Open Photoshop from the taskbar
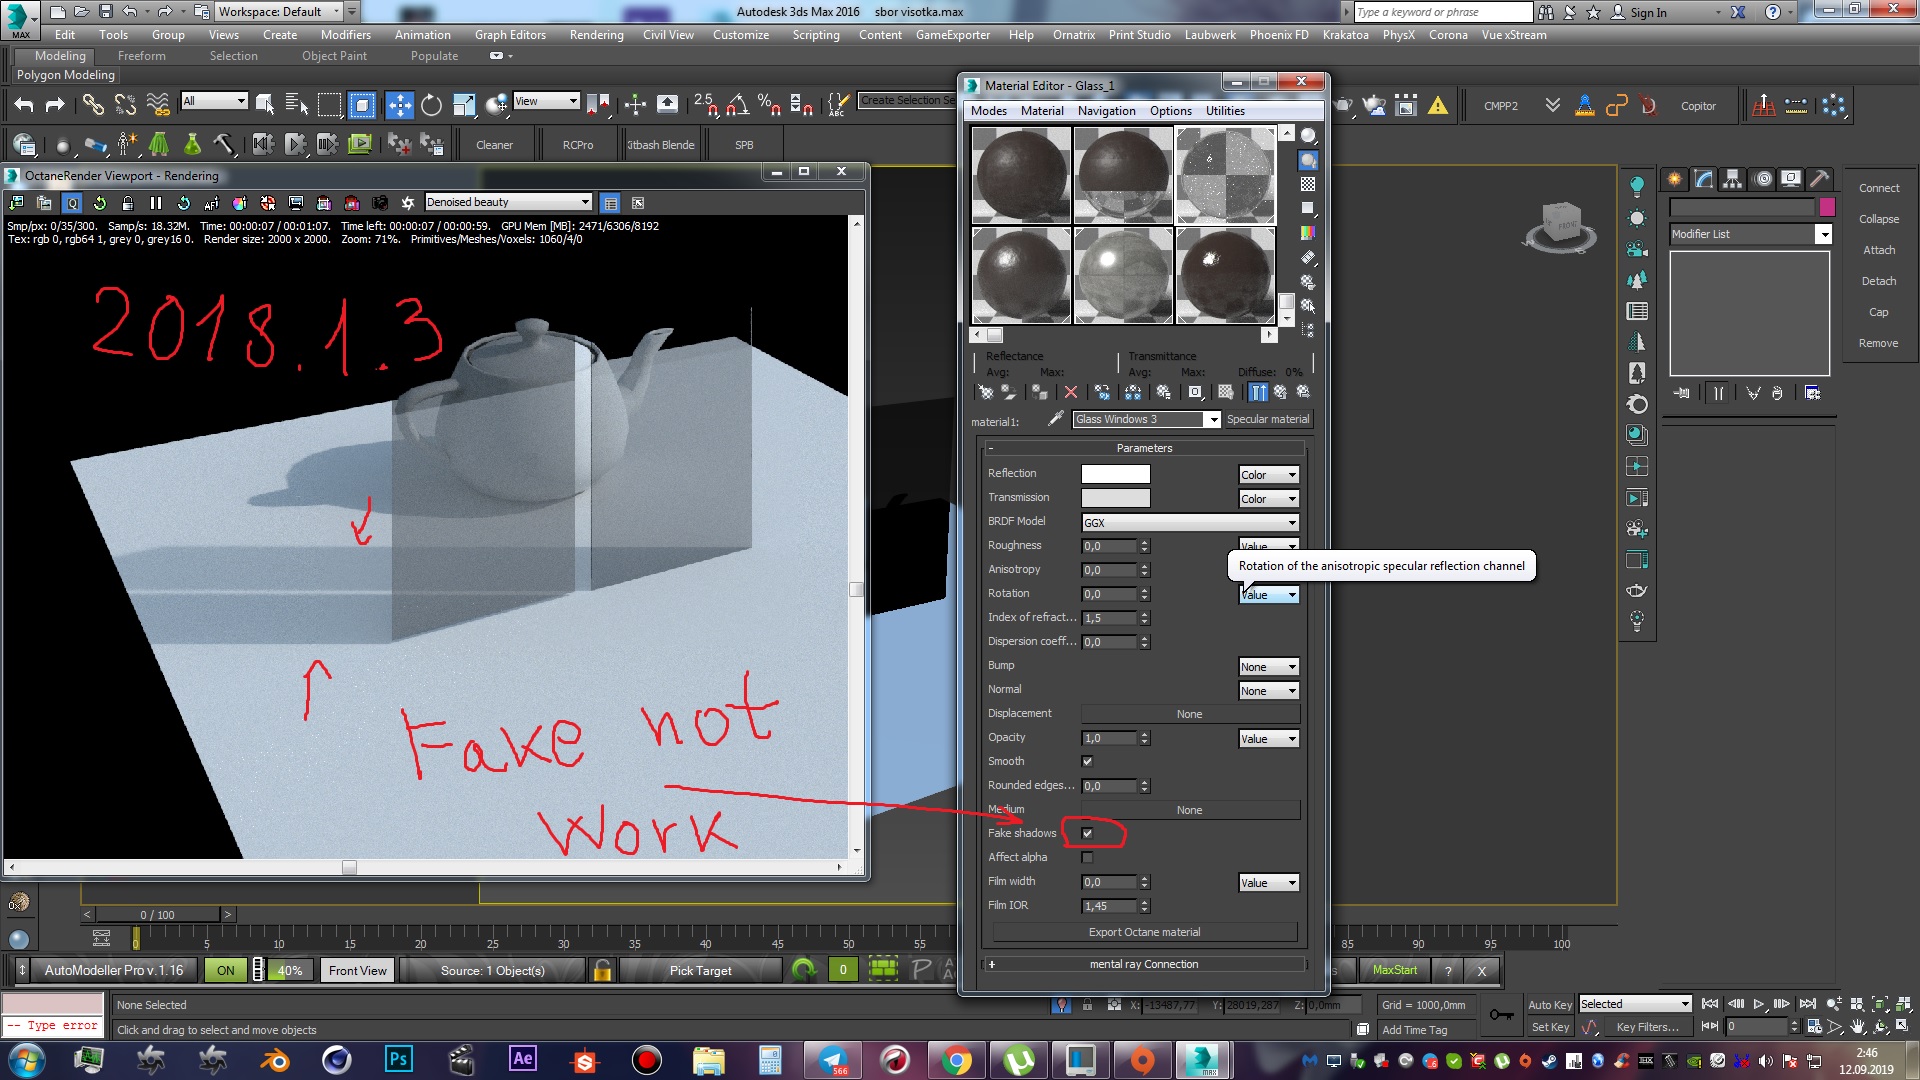Image resolution: width=1920 pixels, height=1080 pixels. click(x=398, y=1059)
